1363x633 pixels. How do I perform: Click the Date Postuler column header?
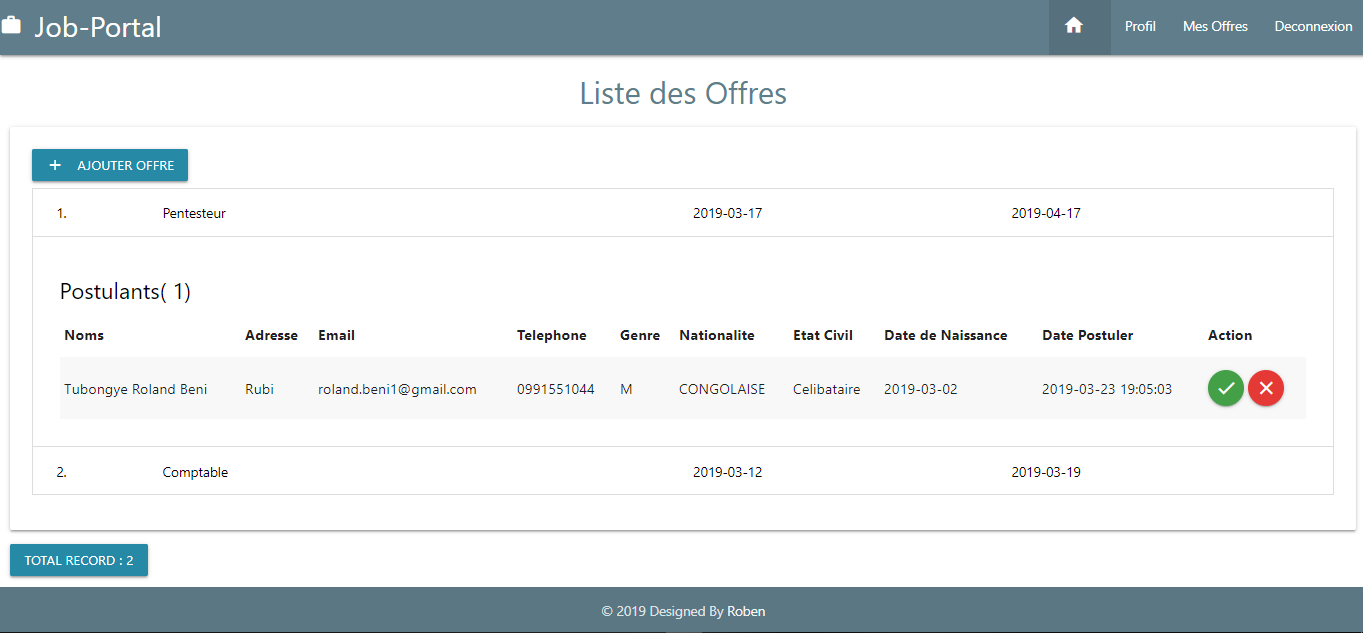pos(1087,335)
